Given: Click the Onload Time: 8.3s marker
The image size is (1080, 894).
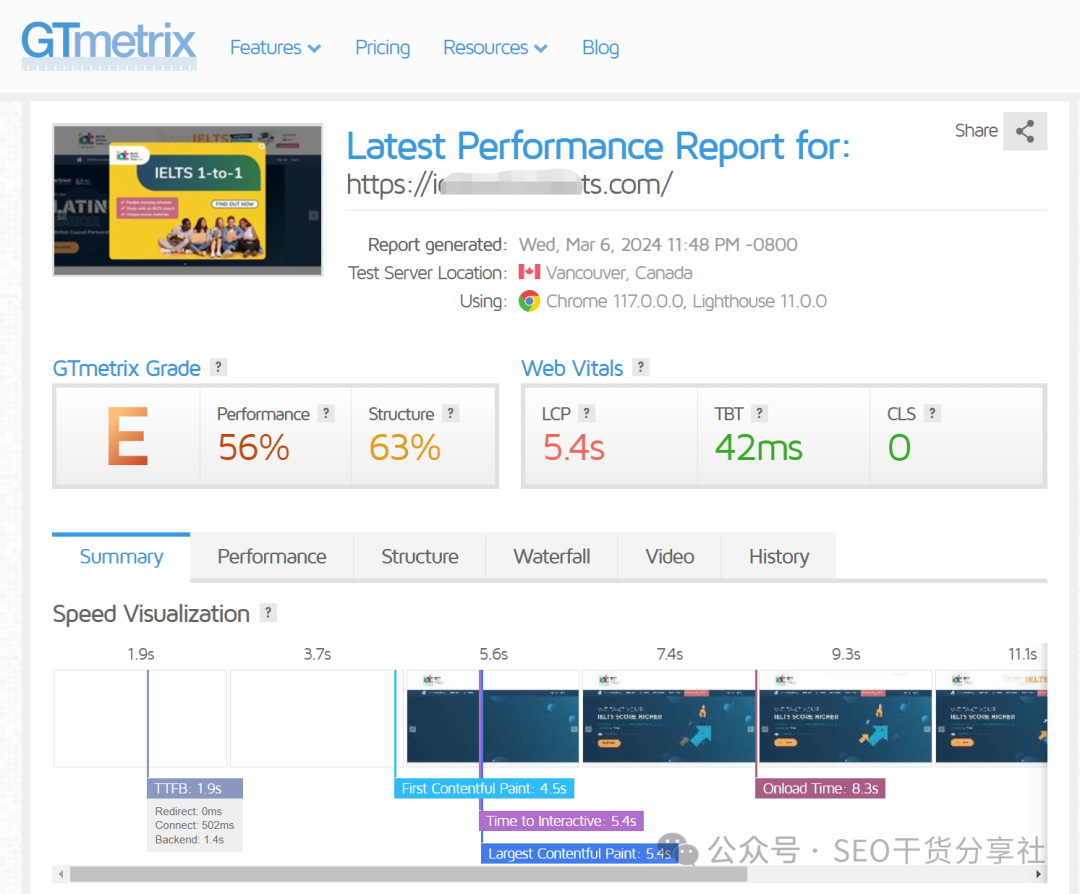Looking at the screenshot, I should (x=820, y=788).
